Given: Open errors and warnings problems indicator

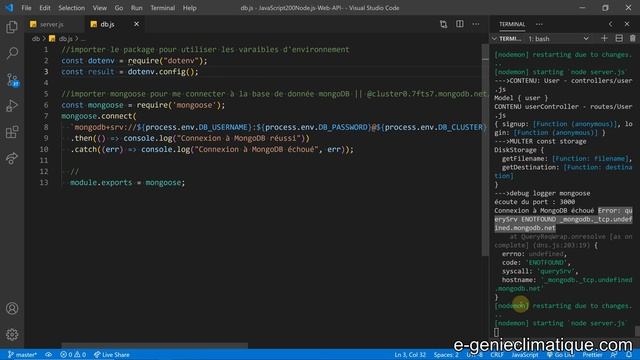Looking at the screenshot, I should [73, 355].
